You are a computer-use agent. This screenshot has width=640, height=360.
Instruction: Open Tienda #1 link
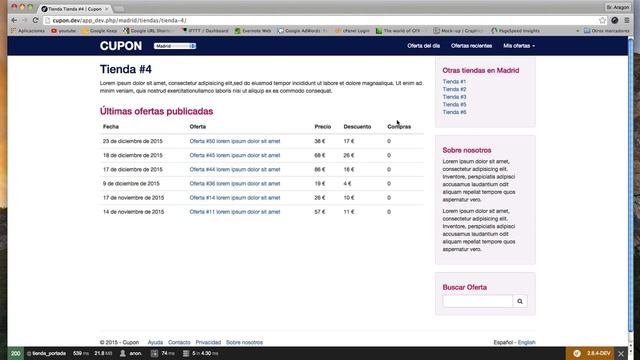(x=454, y=82)
